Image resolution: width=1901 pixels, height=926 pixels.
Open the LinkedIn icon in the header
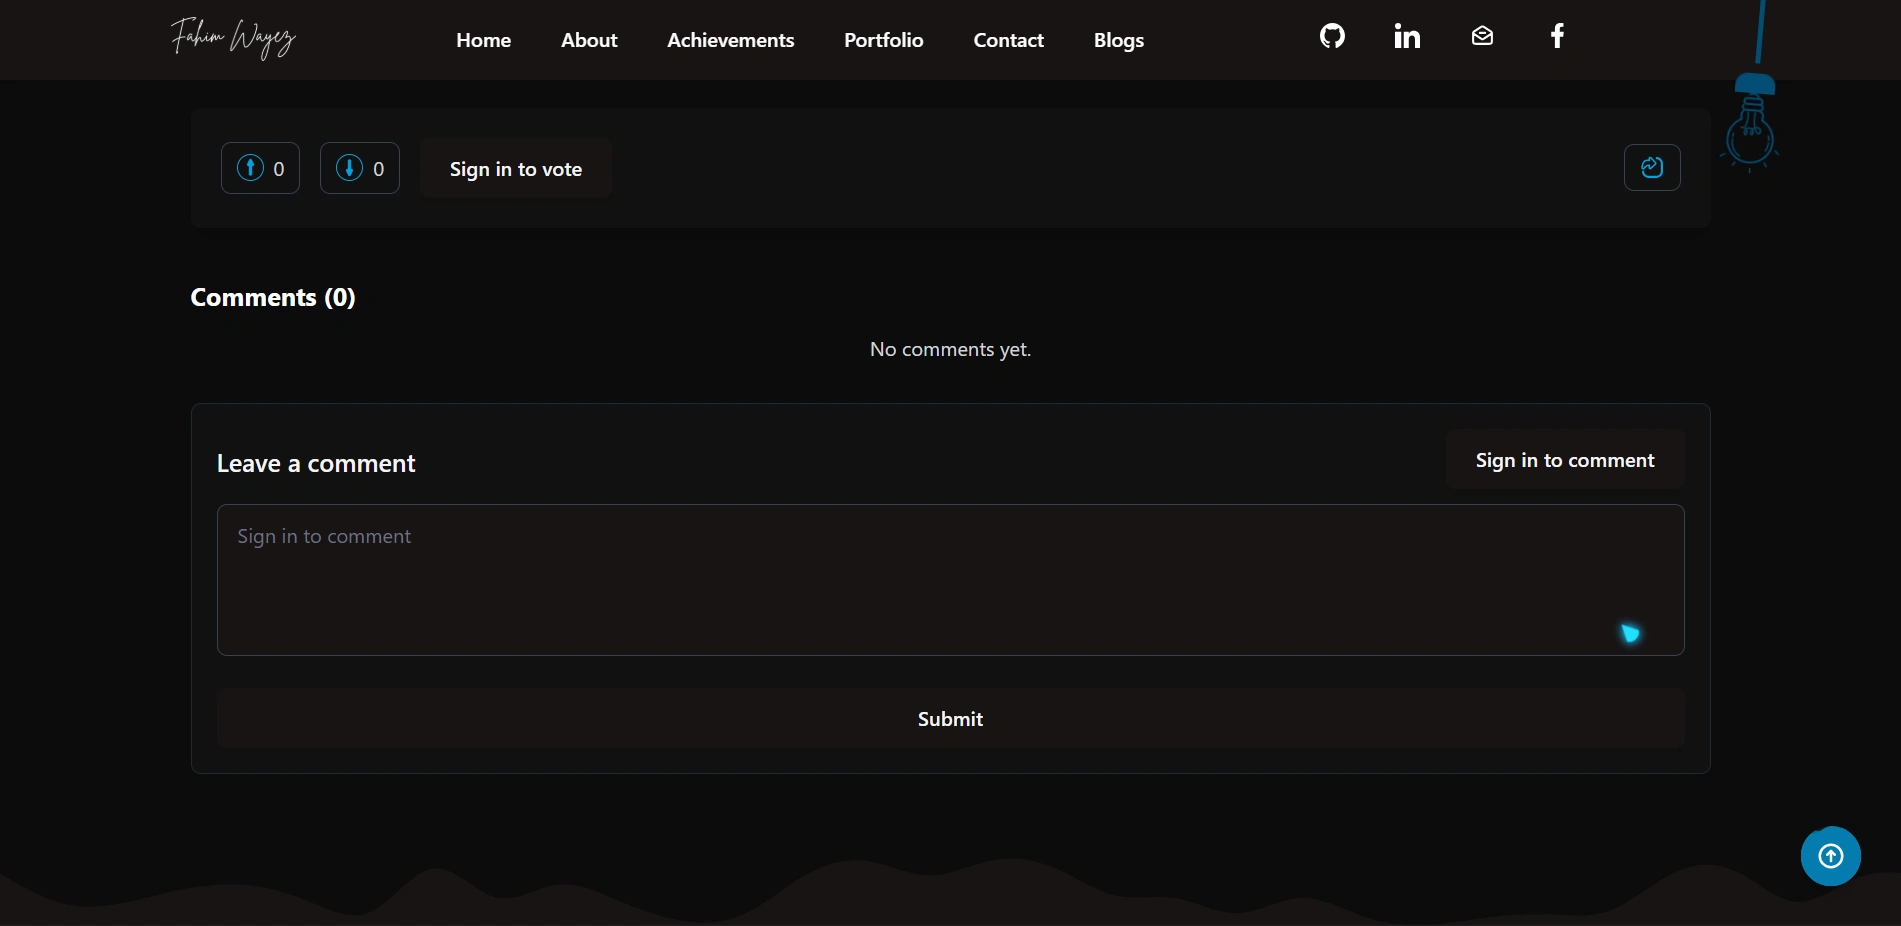click(x=1406, y=36)
